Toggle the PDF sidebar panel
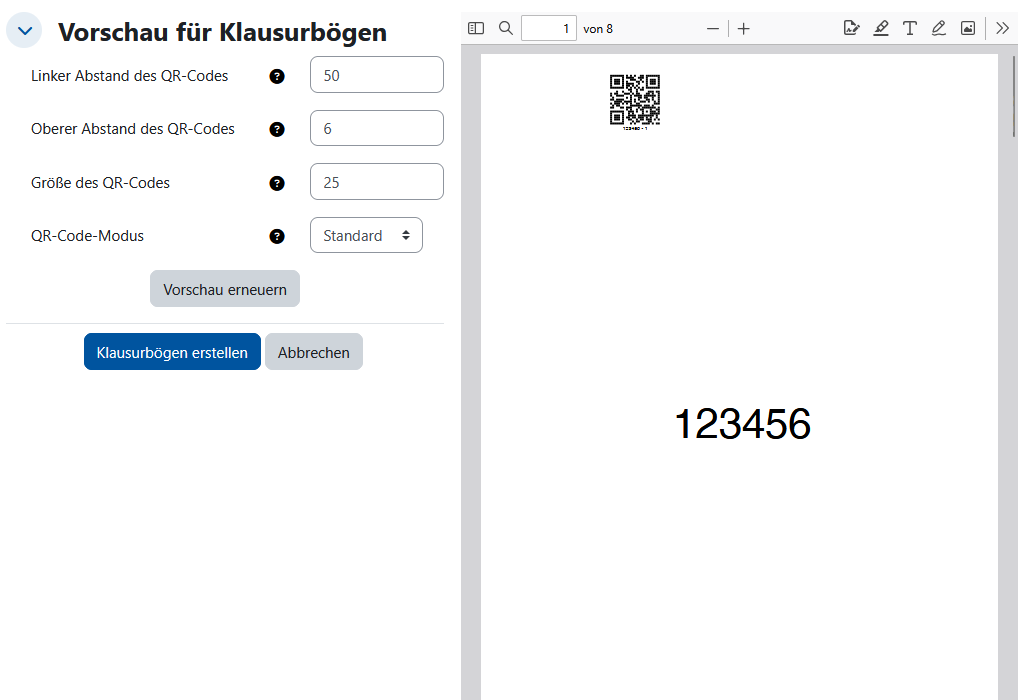Screen dimensions: 1018x700 pos(475,28)
